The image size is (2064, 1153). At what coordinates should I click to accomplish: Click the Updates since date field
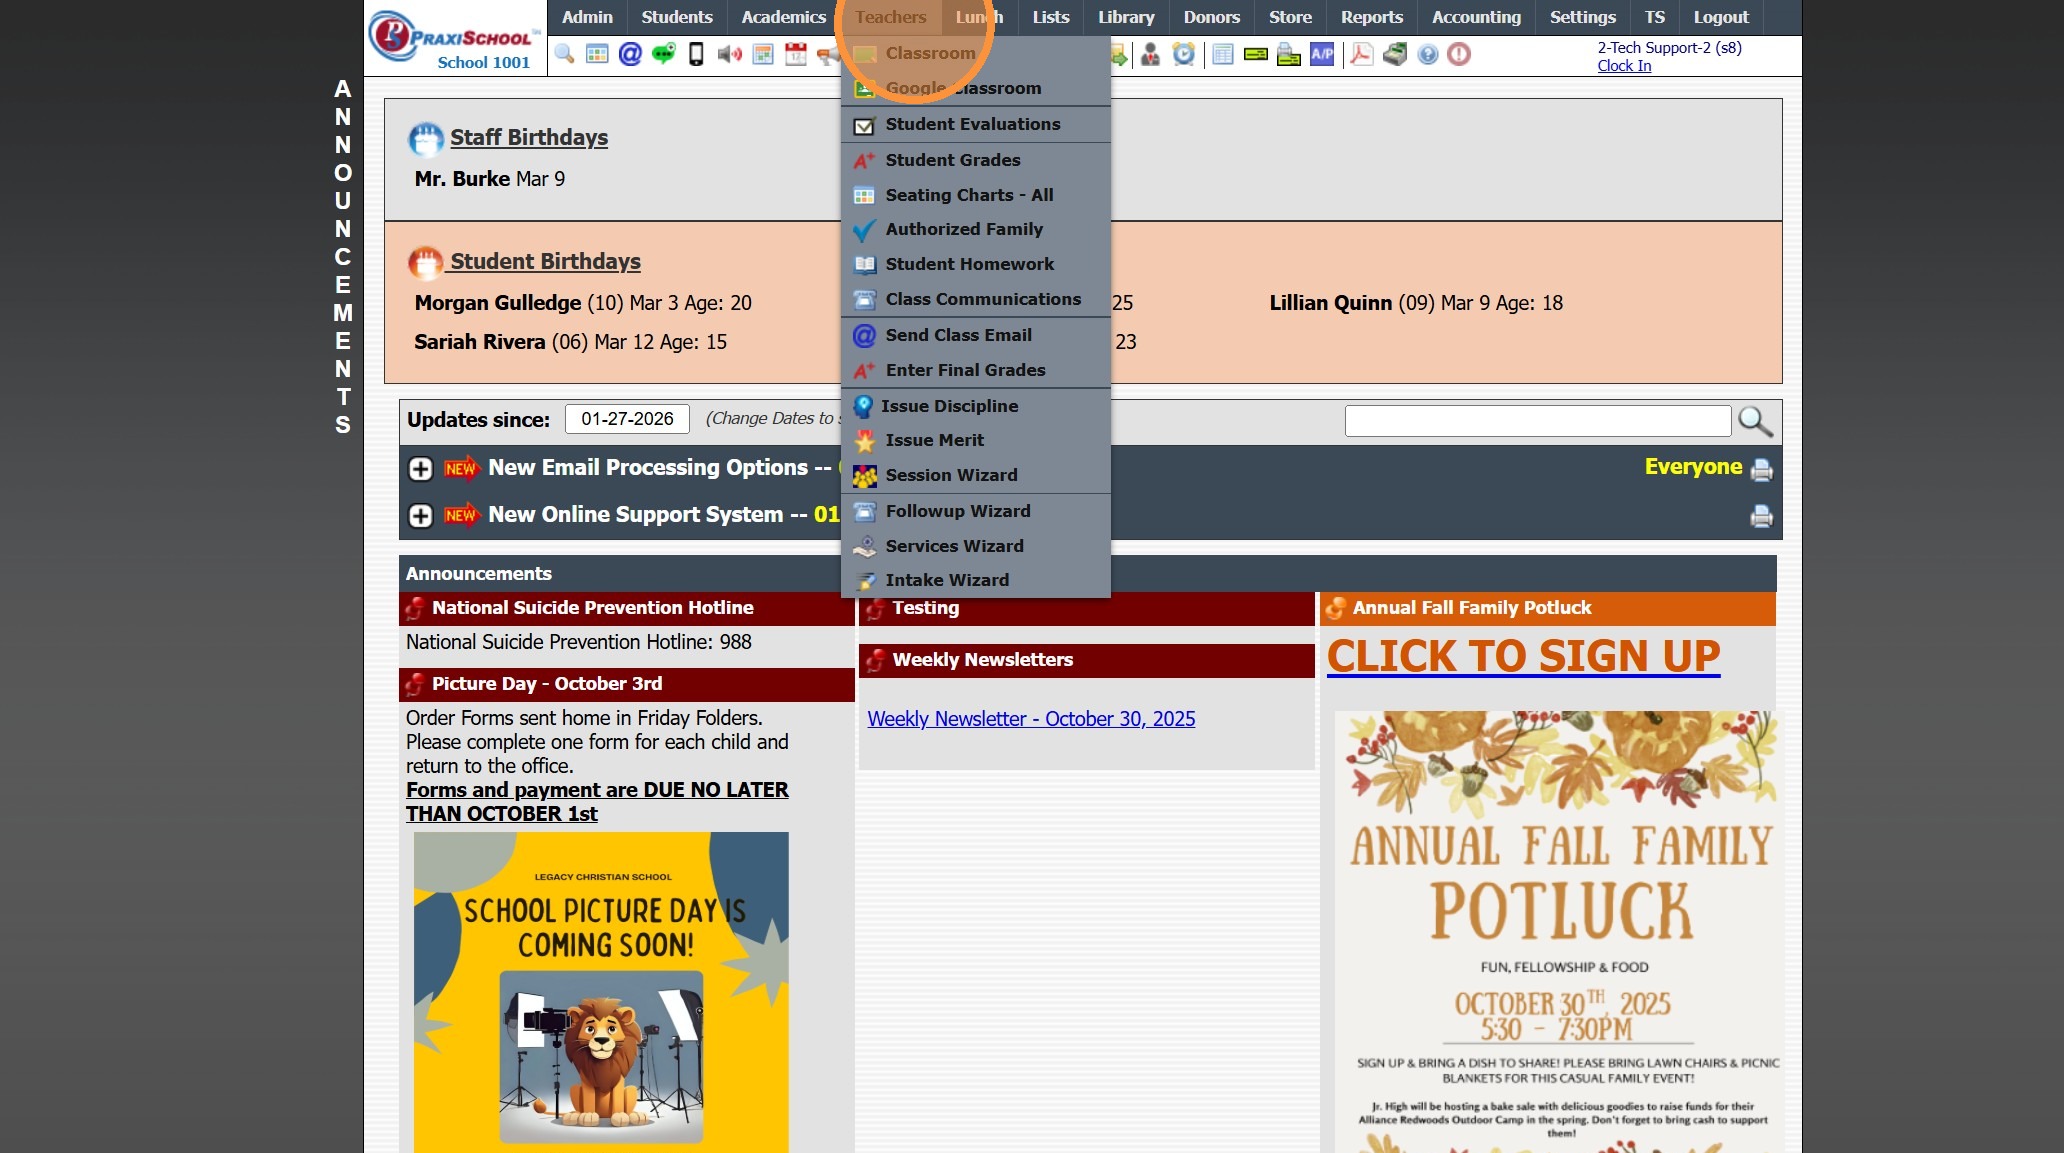(x=627, y=419)
